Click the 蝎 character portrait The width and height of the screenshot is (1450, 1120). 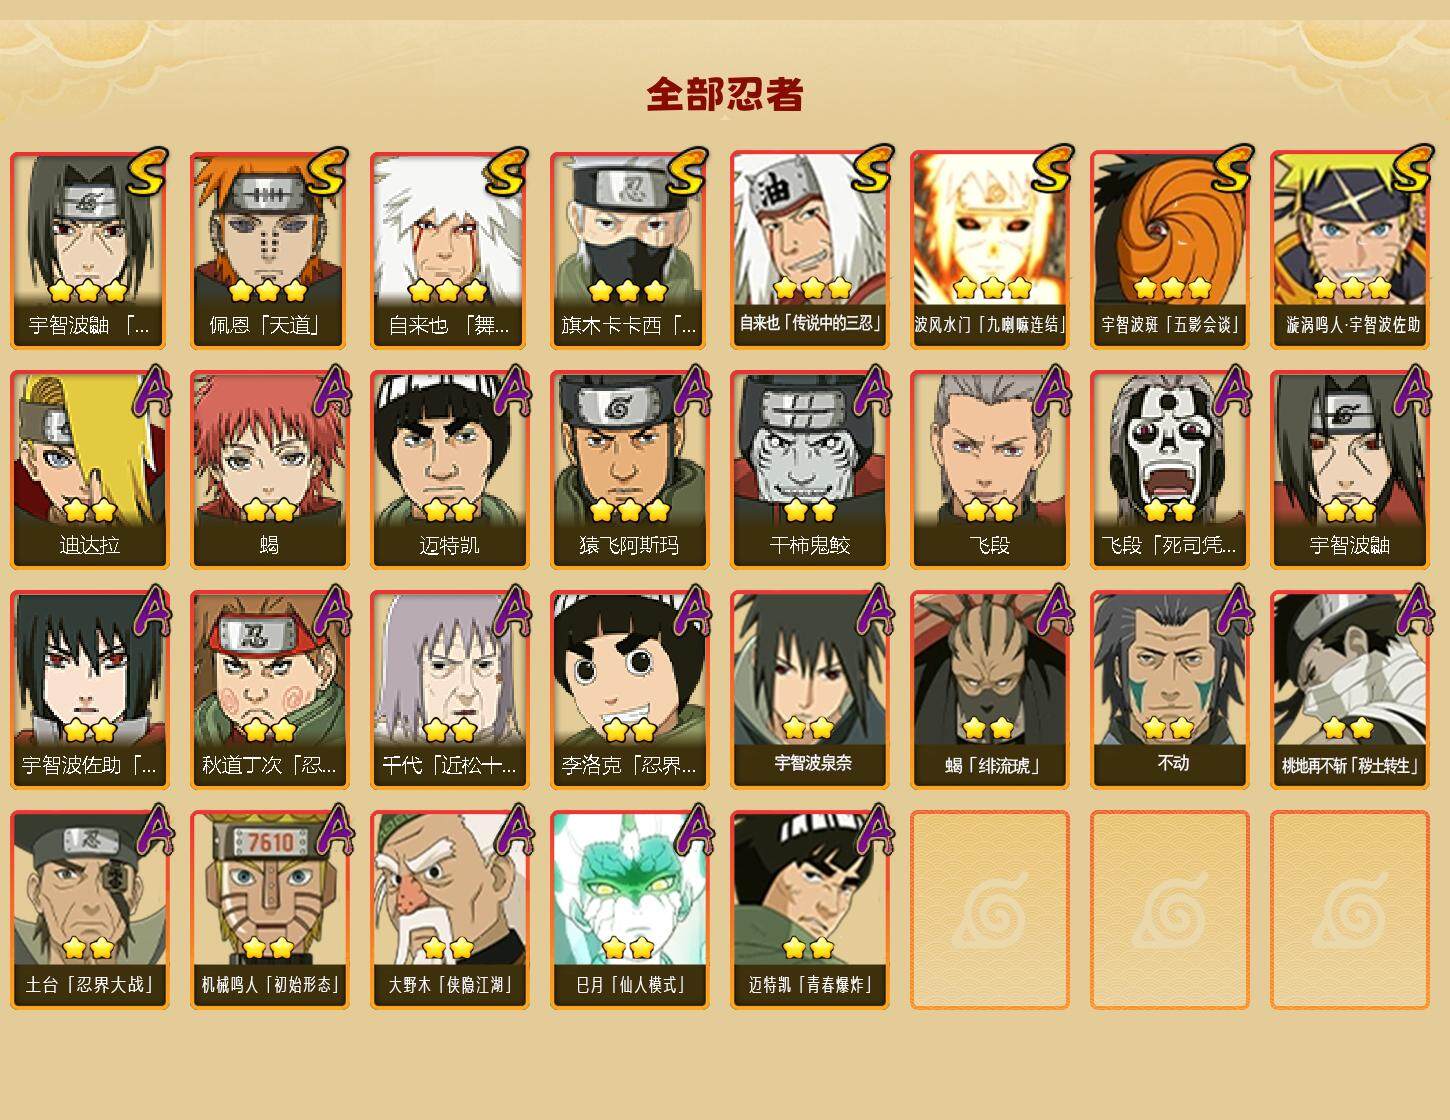pyautogui.click(x=269, y=450)
